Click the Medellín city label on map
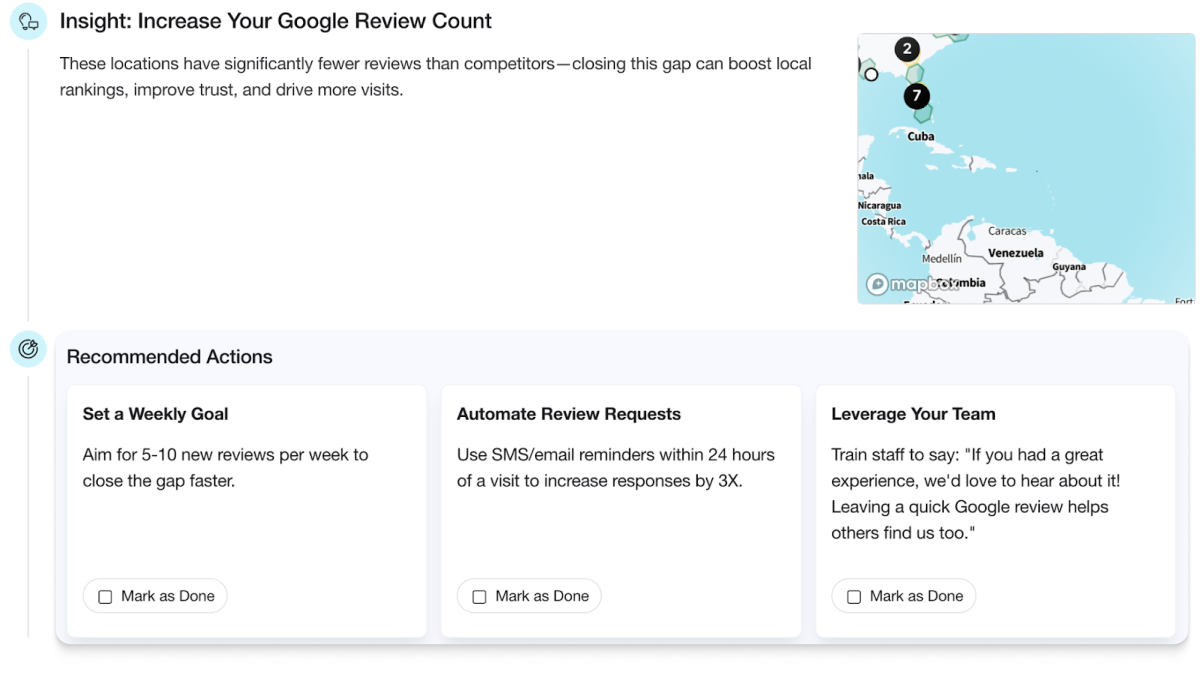 [941, 258]
